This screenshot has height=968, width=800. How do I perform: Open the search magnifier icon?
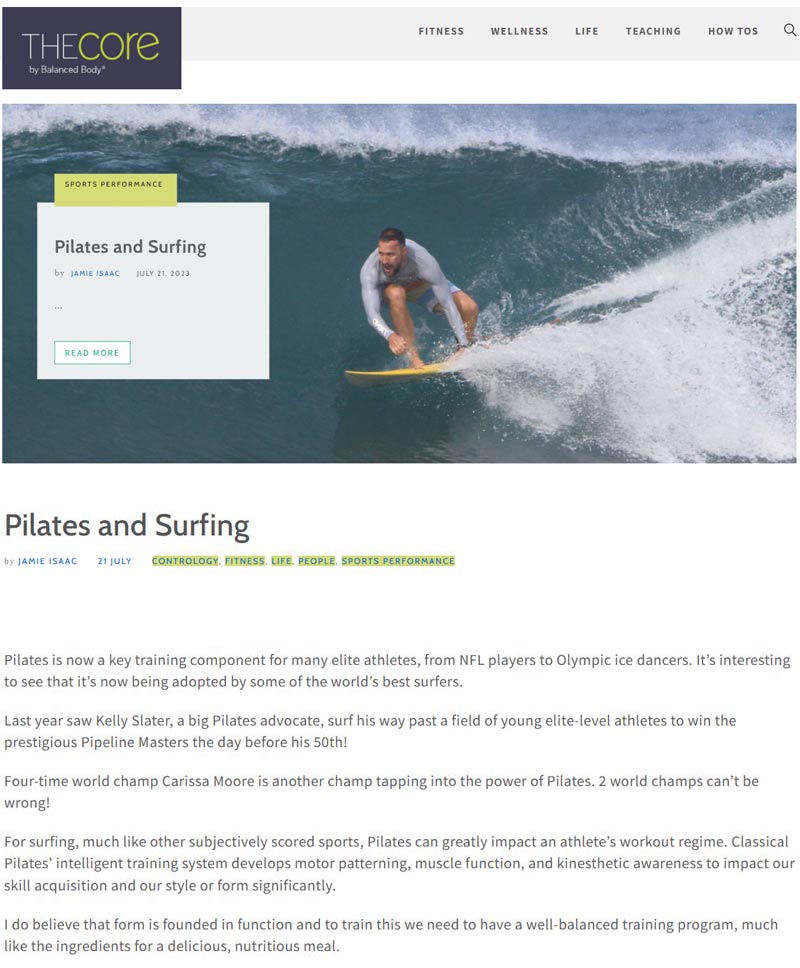pyautogui.click(x=790, y=31)
